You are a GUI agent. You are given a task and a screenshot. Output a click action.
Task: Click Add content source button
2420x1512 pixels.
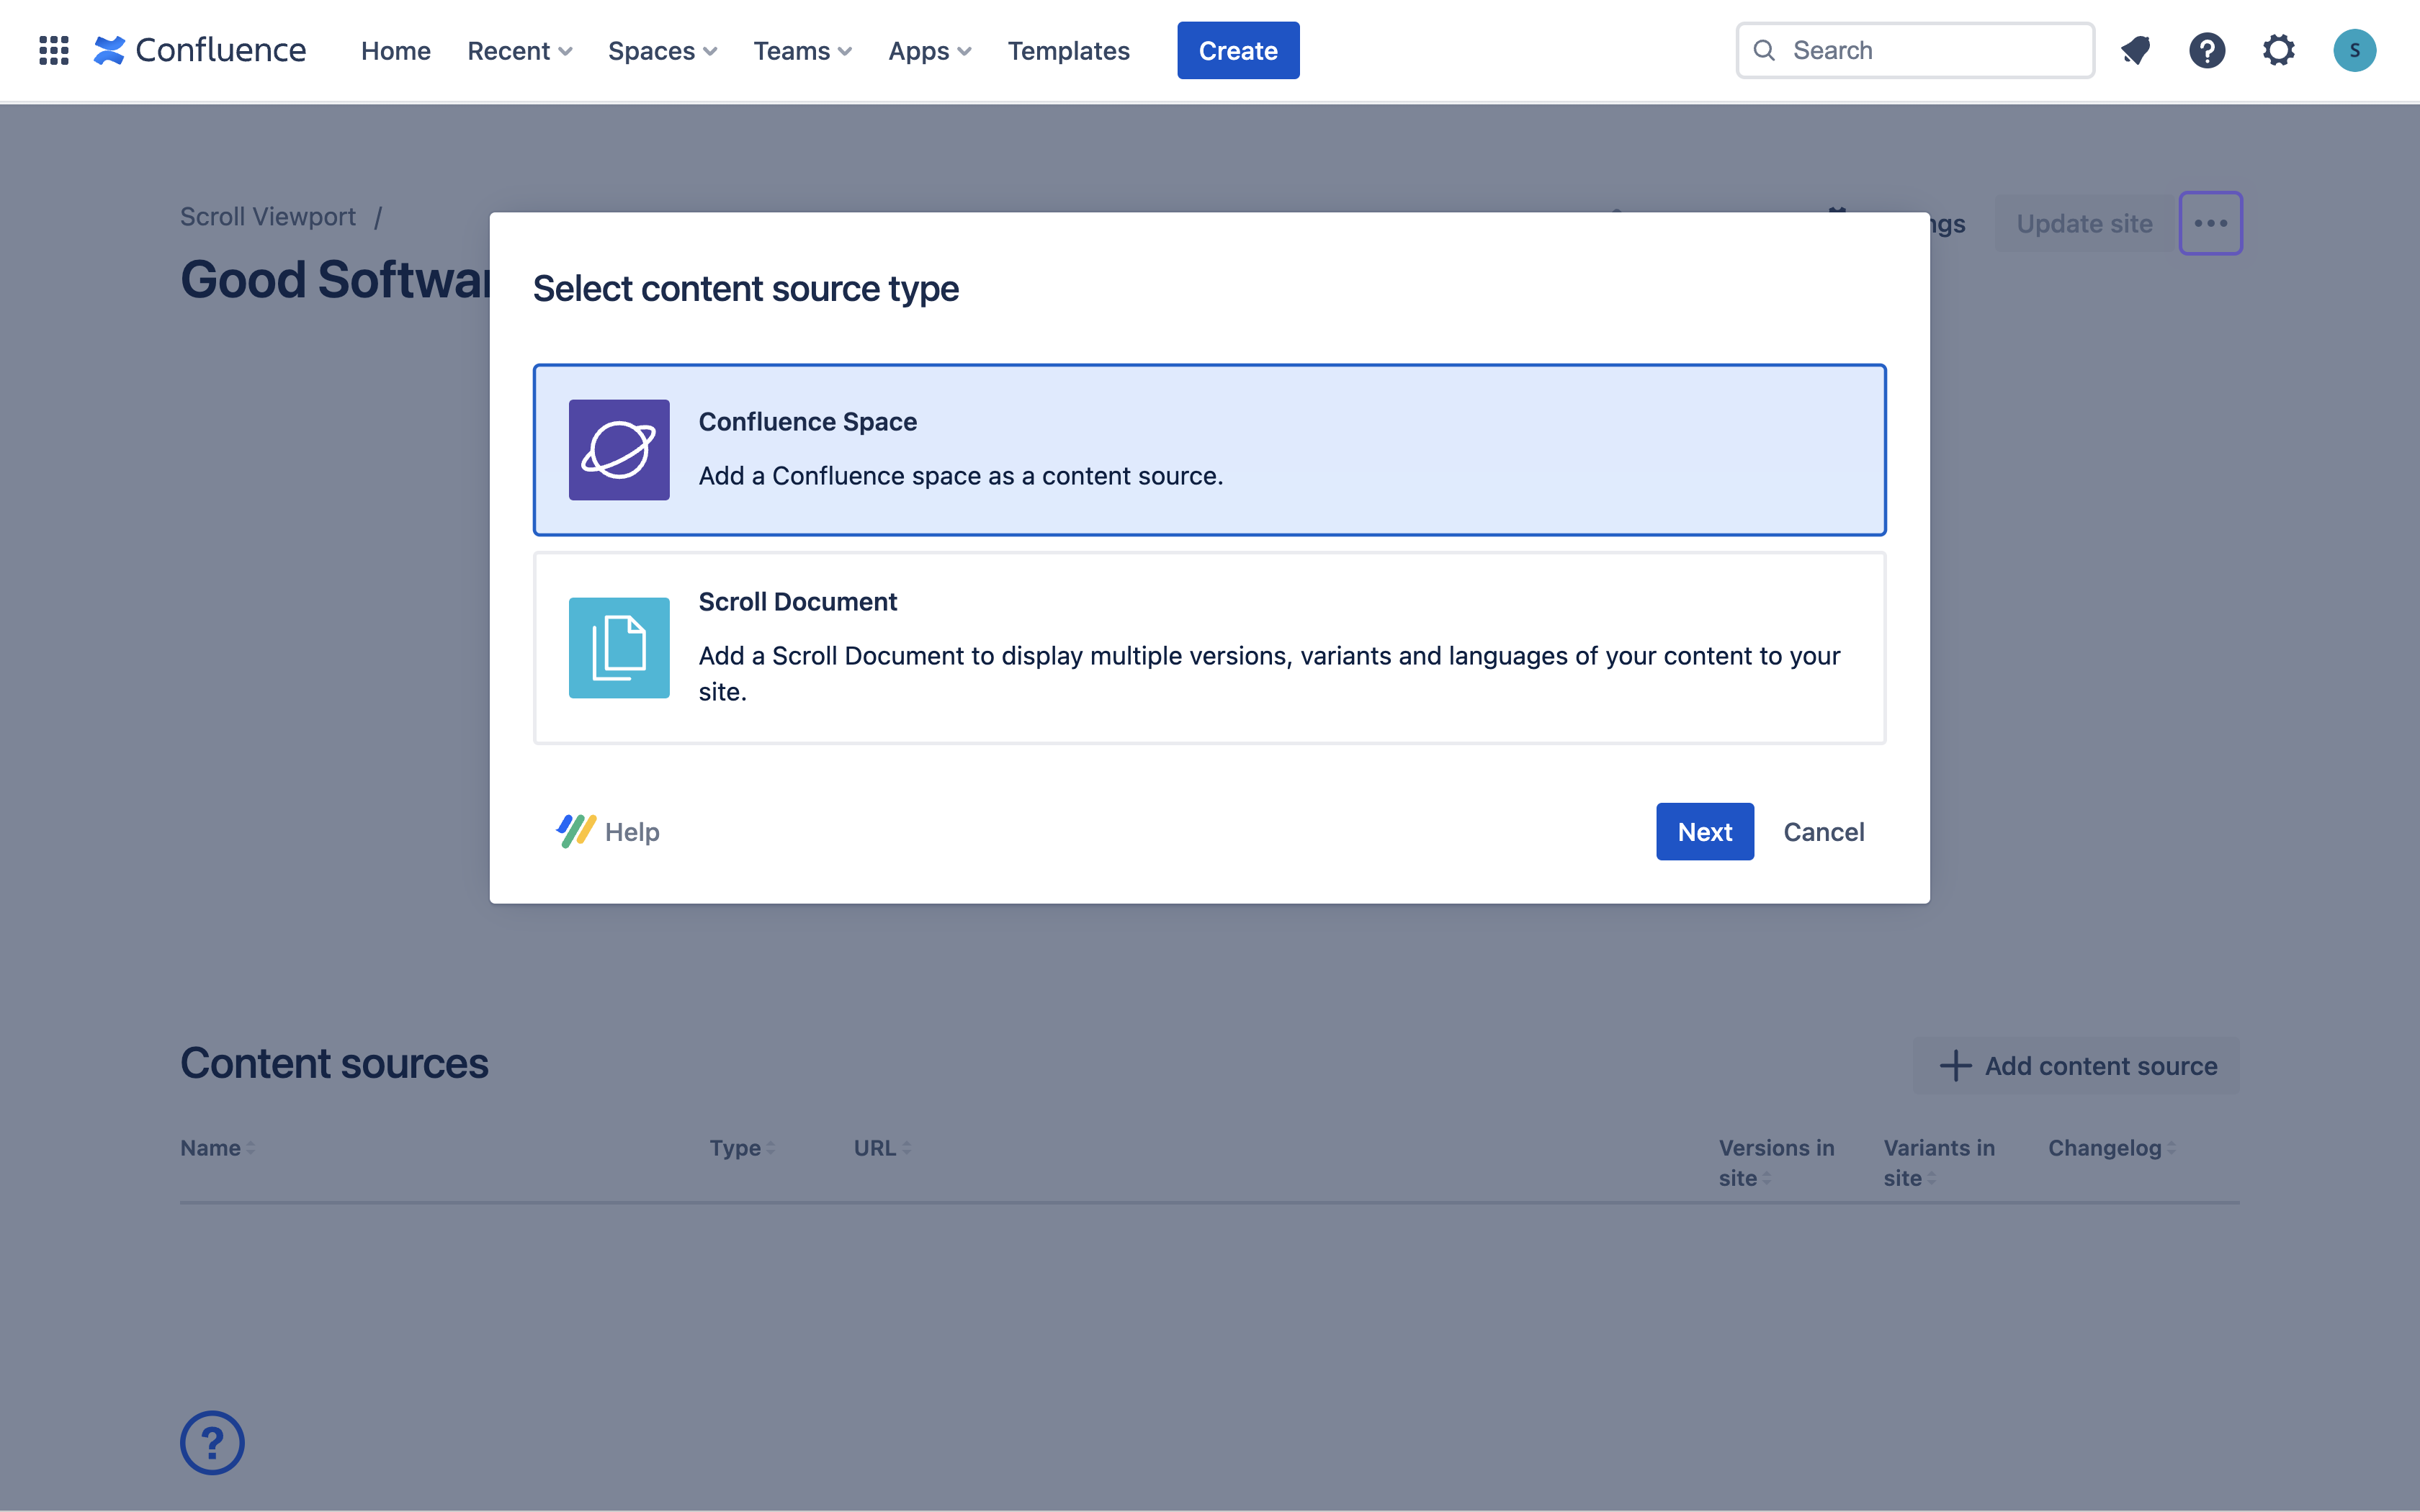[2076, 1066]
